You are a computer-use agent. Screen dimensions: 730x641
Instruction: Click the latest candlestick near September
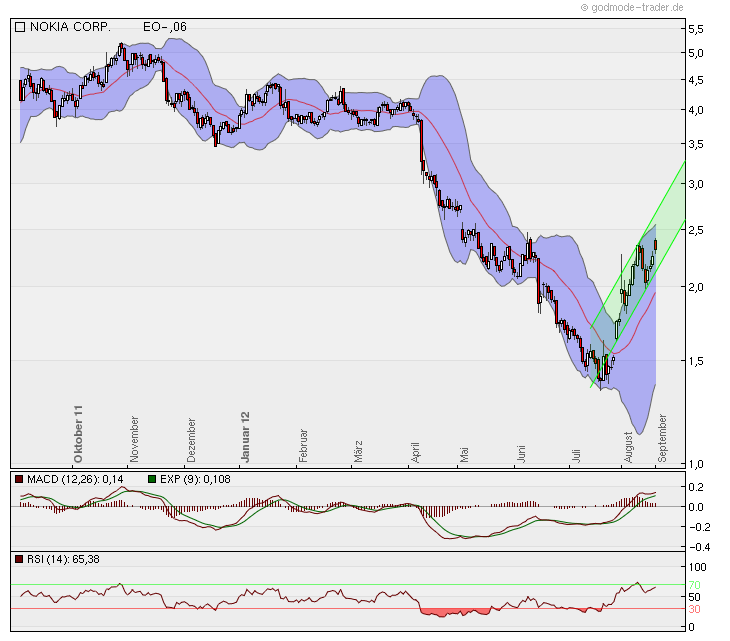(x=656, y=244)
